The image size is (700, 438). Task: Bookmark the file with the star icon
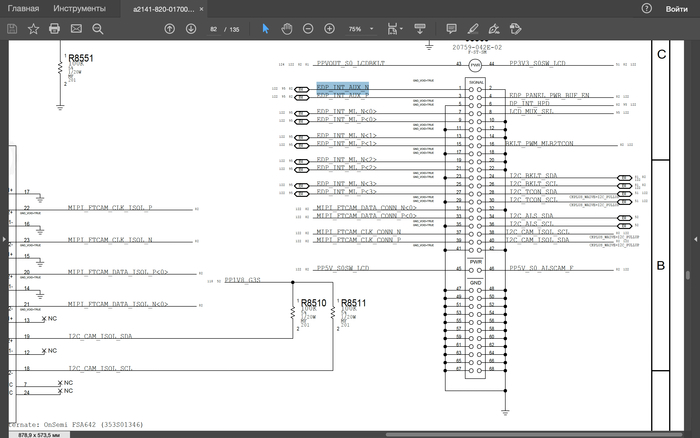(x=33, y=28)
